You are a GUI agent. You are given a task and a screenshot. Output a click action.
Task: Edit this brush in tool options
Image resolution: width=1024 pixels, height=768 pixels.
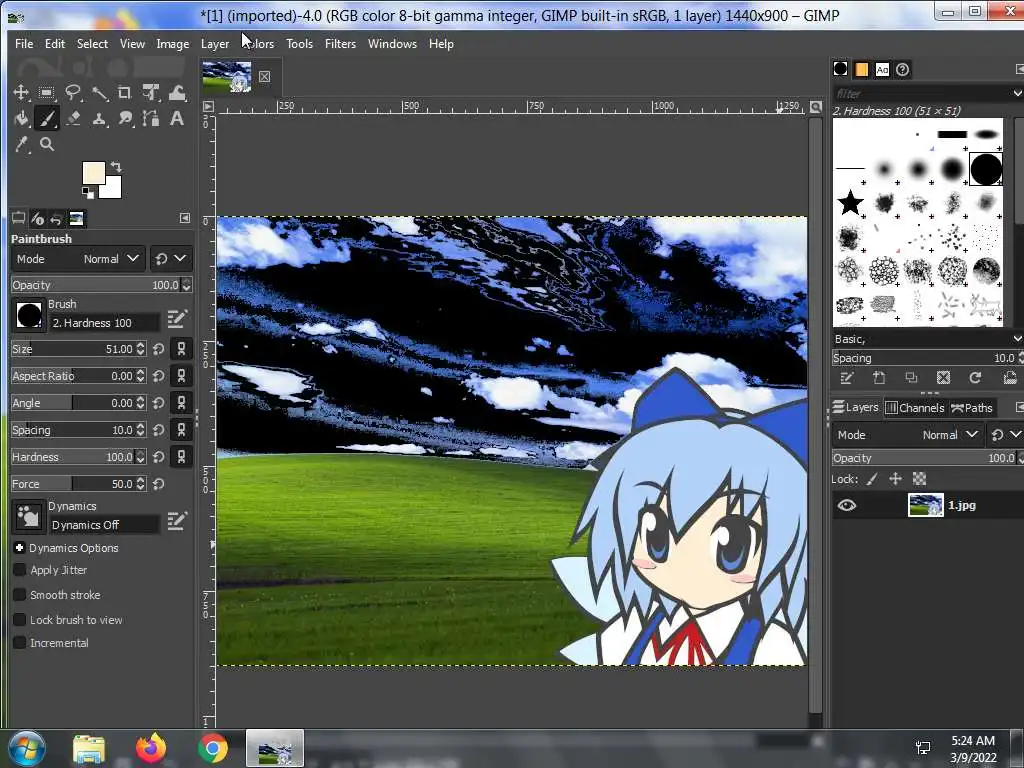click(x=176, y=319)
